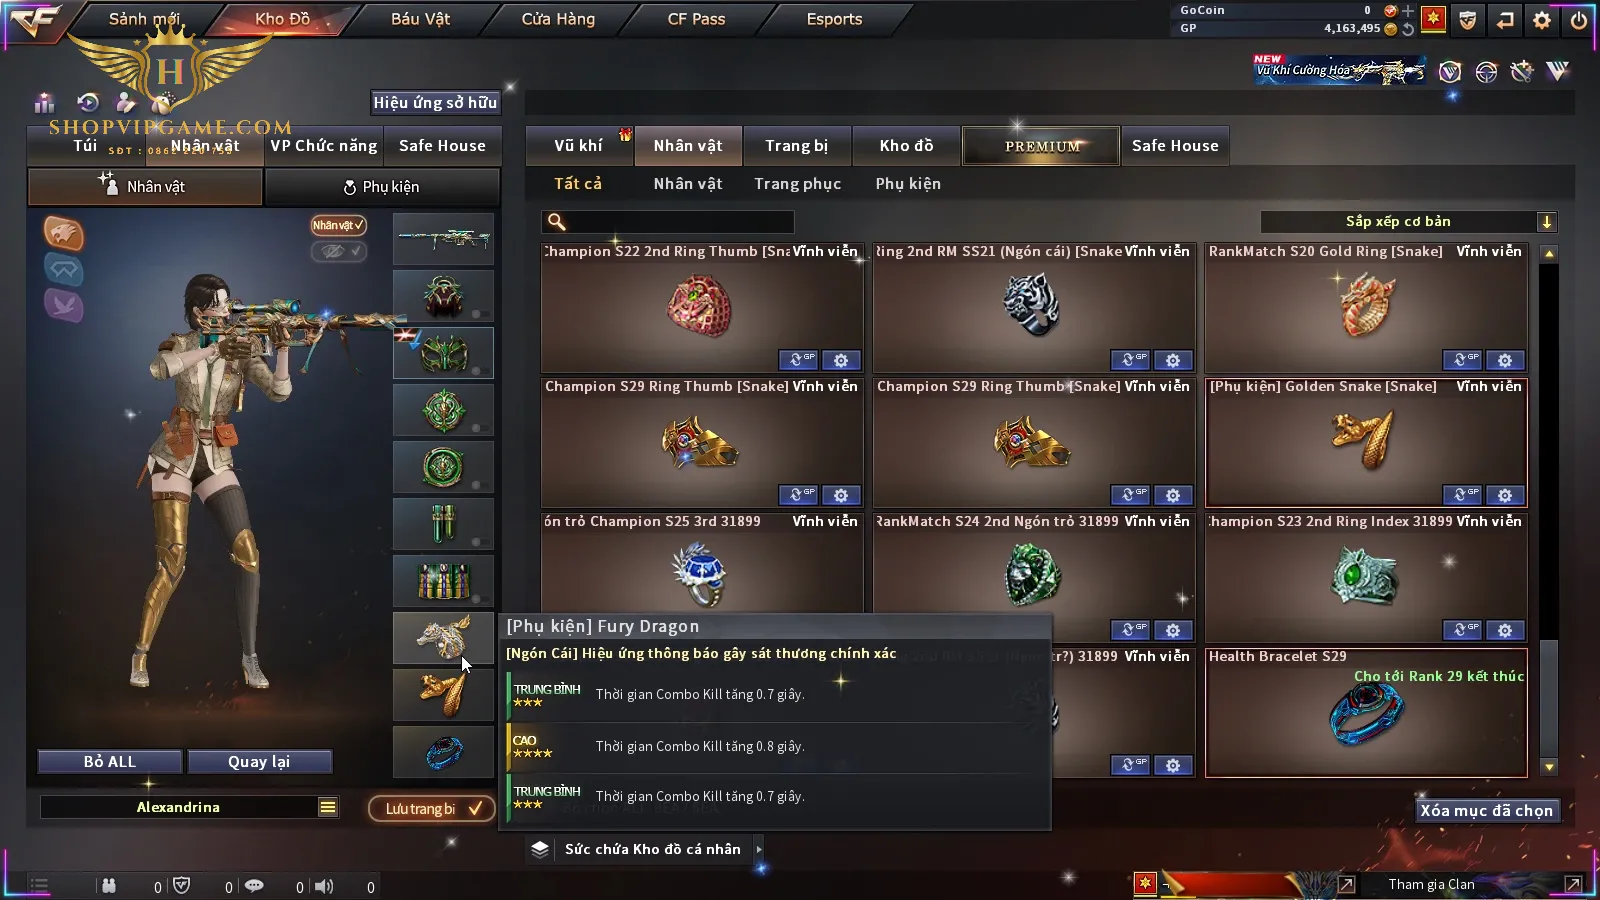Viewport: 1600px width, 900px height.
Task: Open settings gear in top bar
Action: (1542, 19)
